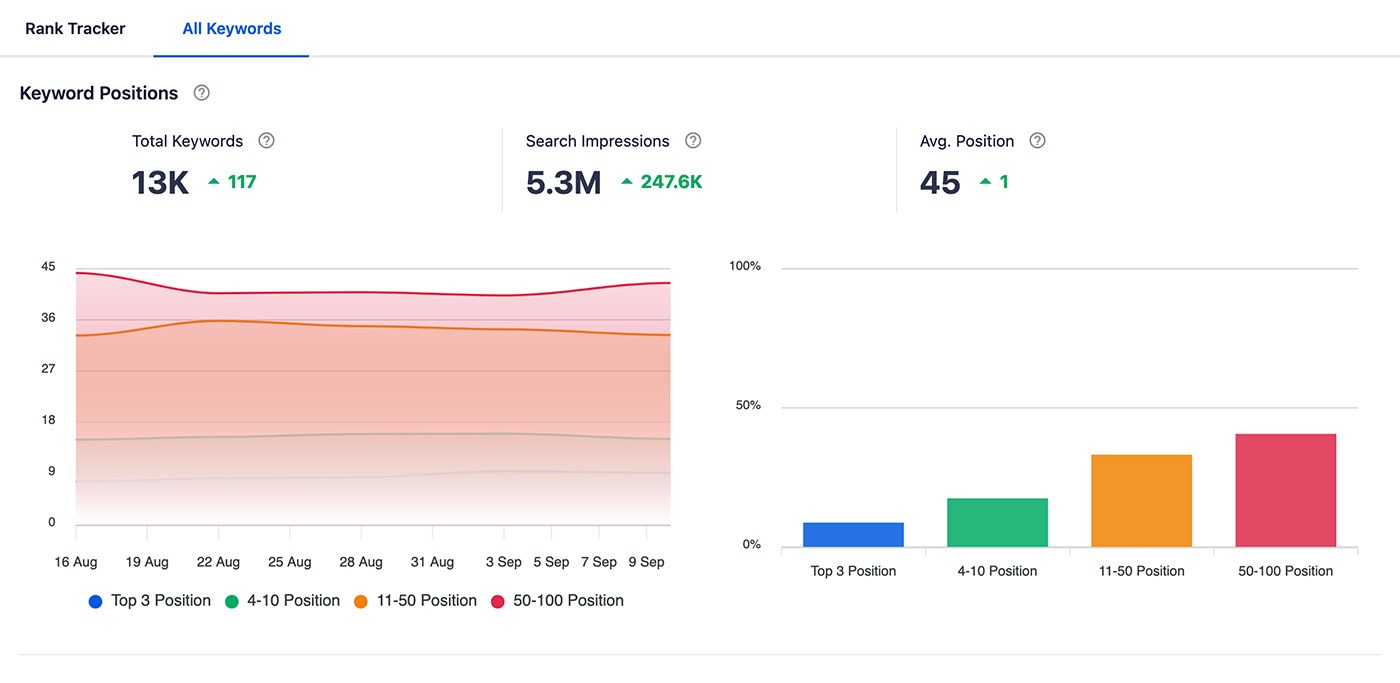
Task: Open the Search Impressions help tooltip icon
Action: [693, 140]
